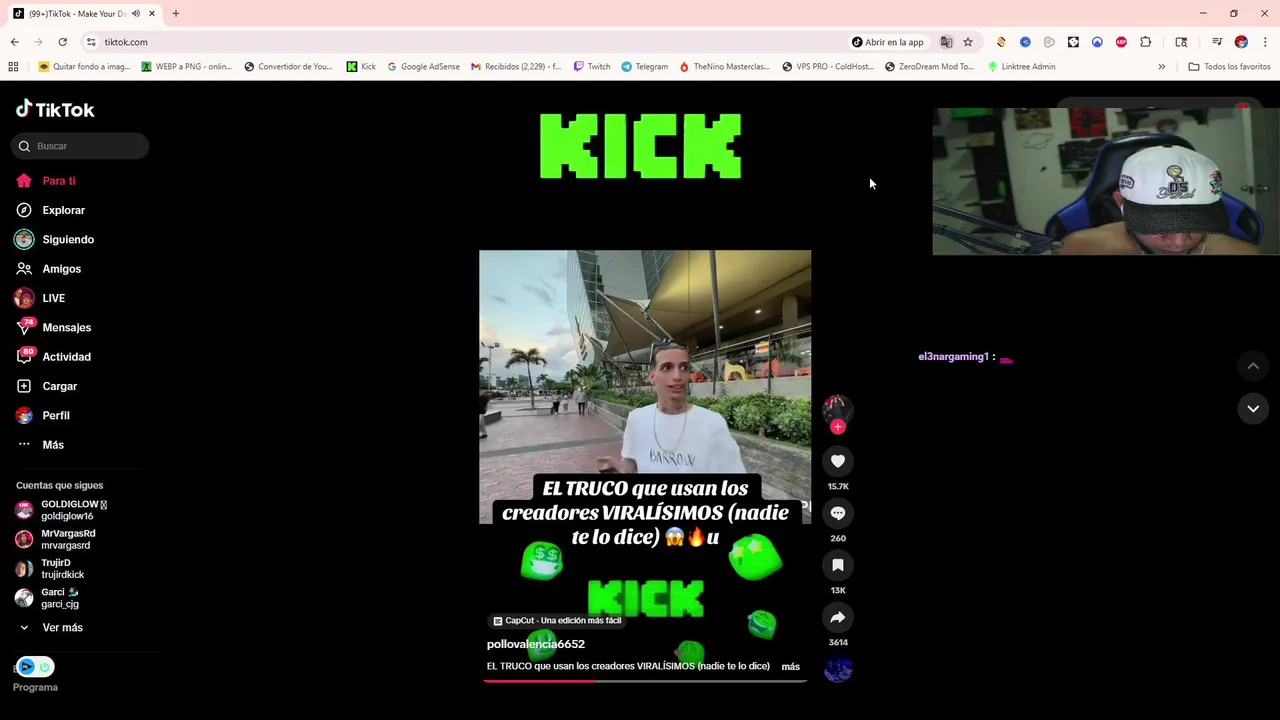Open pollovalencia6652 profile link
Screen dimensions: 1280x720
536,644
